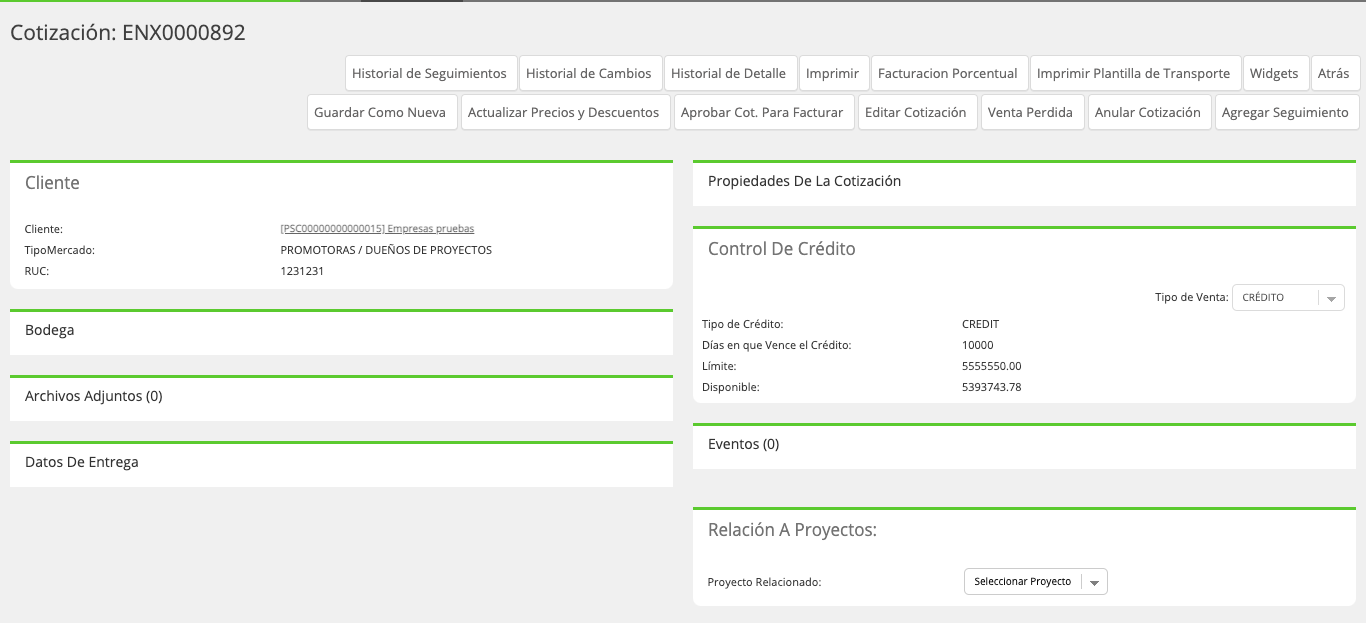1366x623 pixels.
Task: Click the credit limit value 5555550.00
Action: pyautogui.click(x=992, y=366)
